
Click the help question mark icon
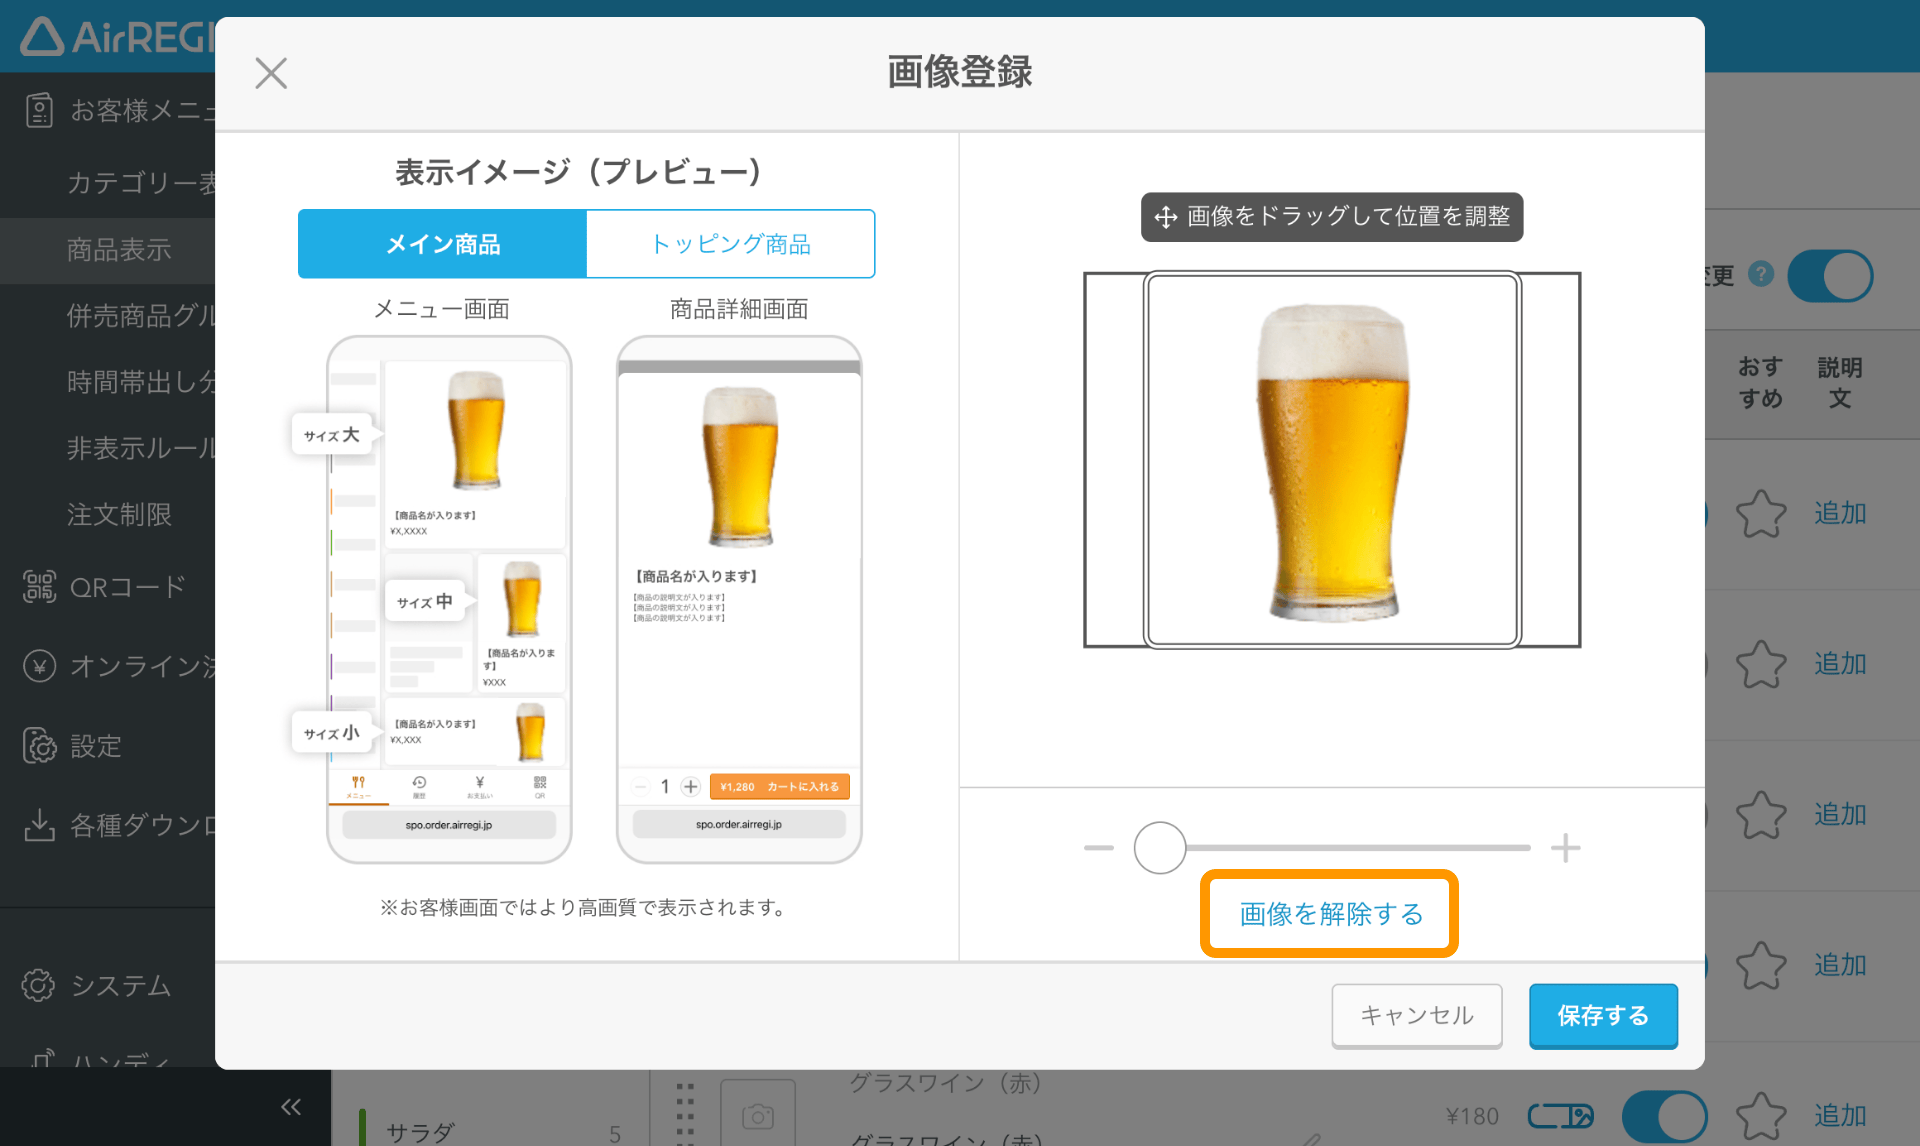[1761, 273]
